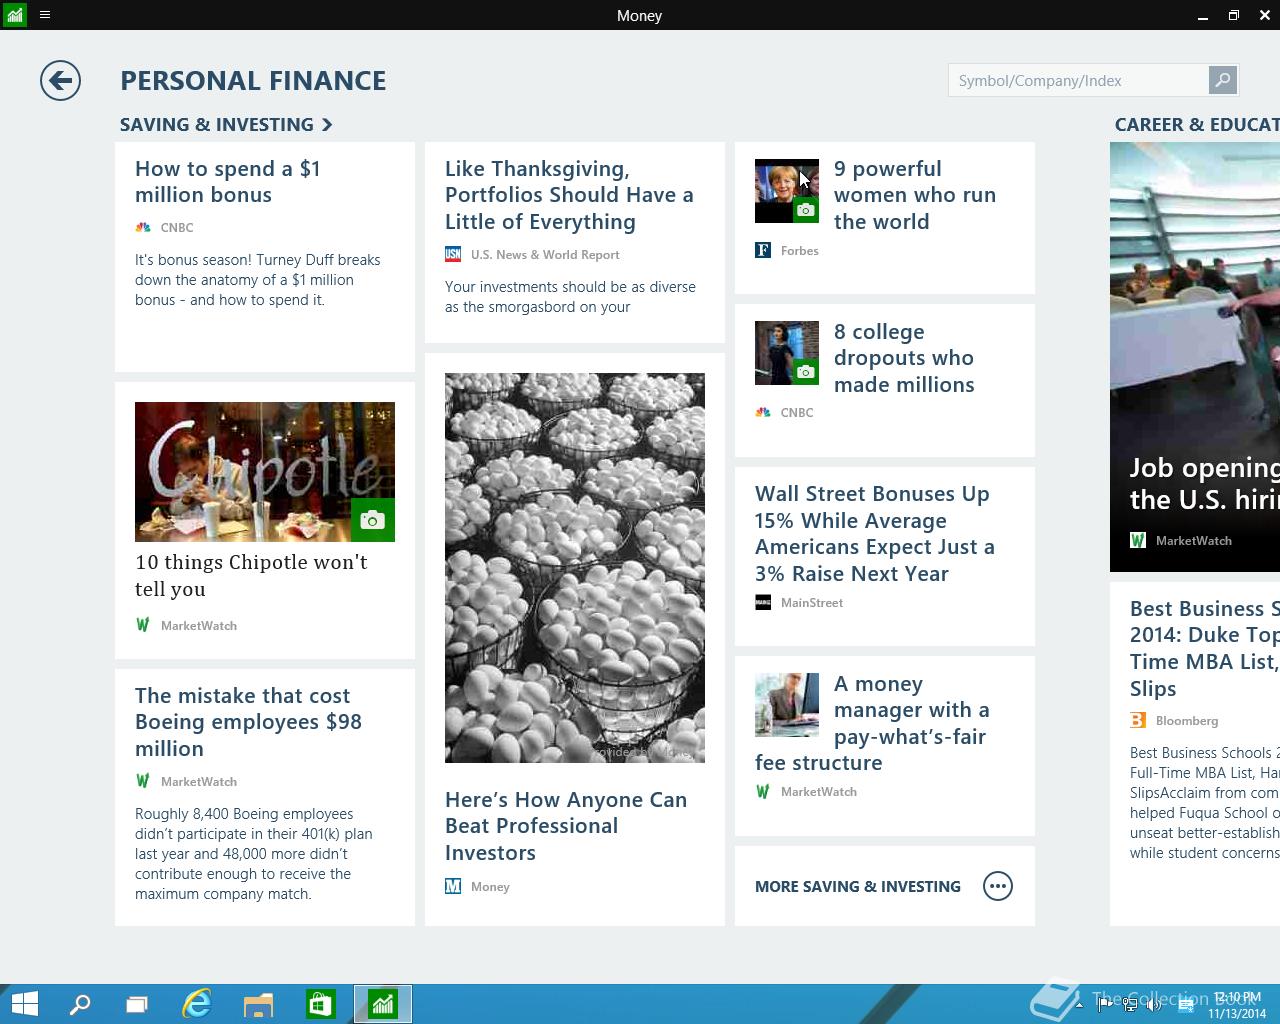This screenshot has height=1024, width=1280.
Task: Click the MainStreet logo icon
Action: (x=763, y=603)
